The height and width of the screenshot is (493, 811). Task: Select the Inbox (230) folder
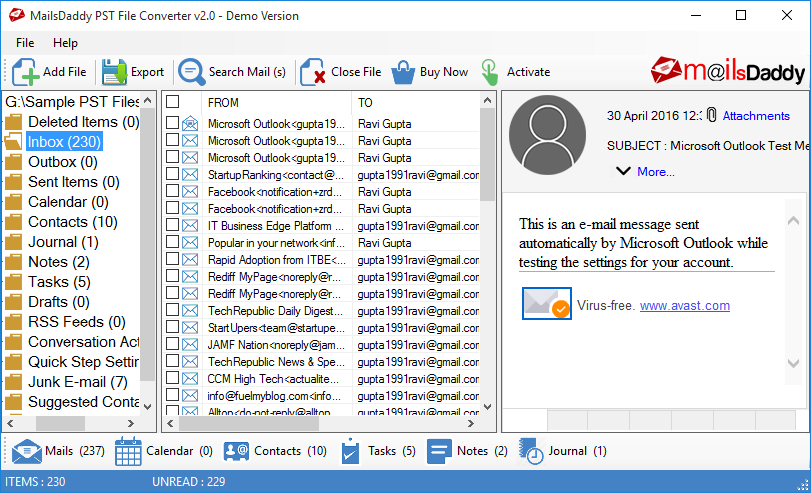coord(64,142)
